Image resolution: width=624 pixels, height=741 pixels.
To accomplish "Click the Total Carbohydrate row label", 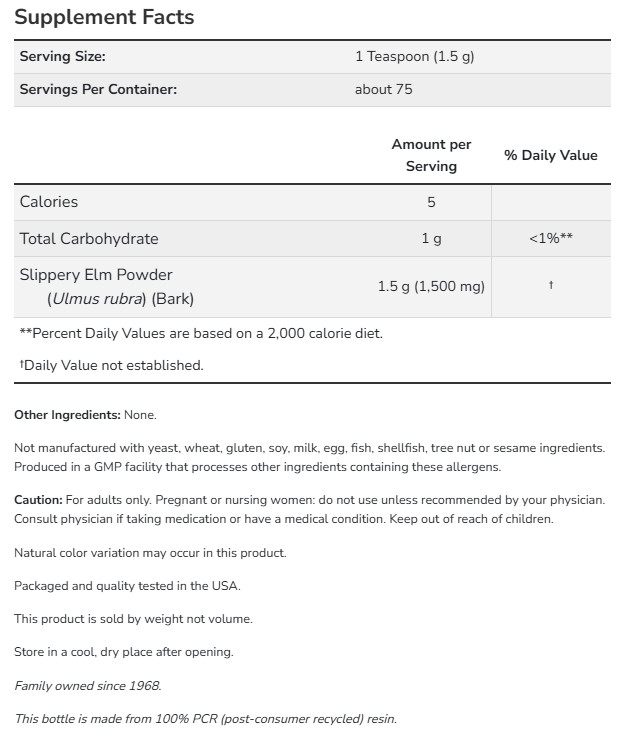I will pos(89,239).
